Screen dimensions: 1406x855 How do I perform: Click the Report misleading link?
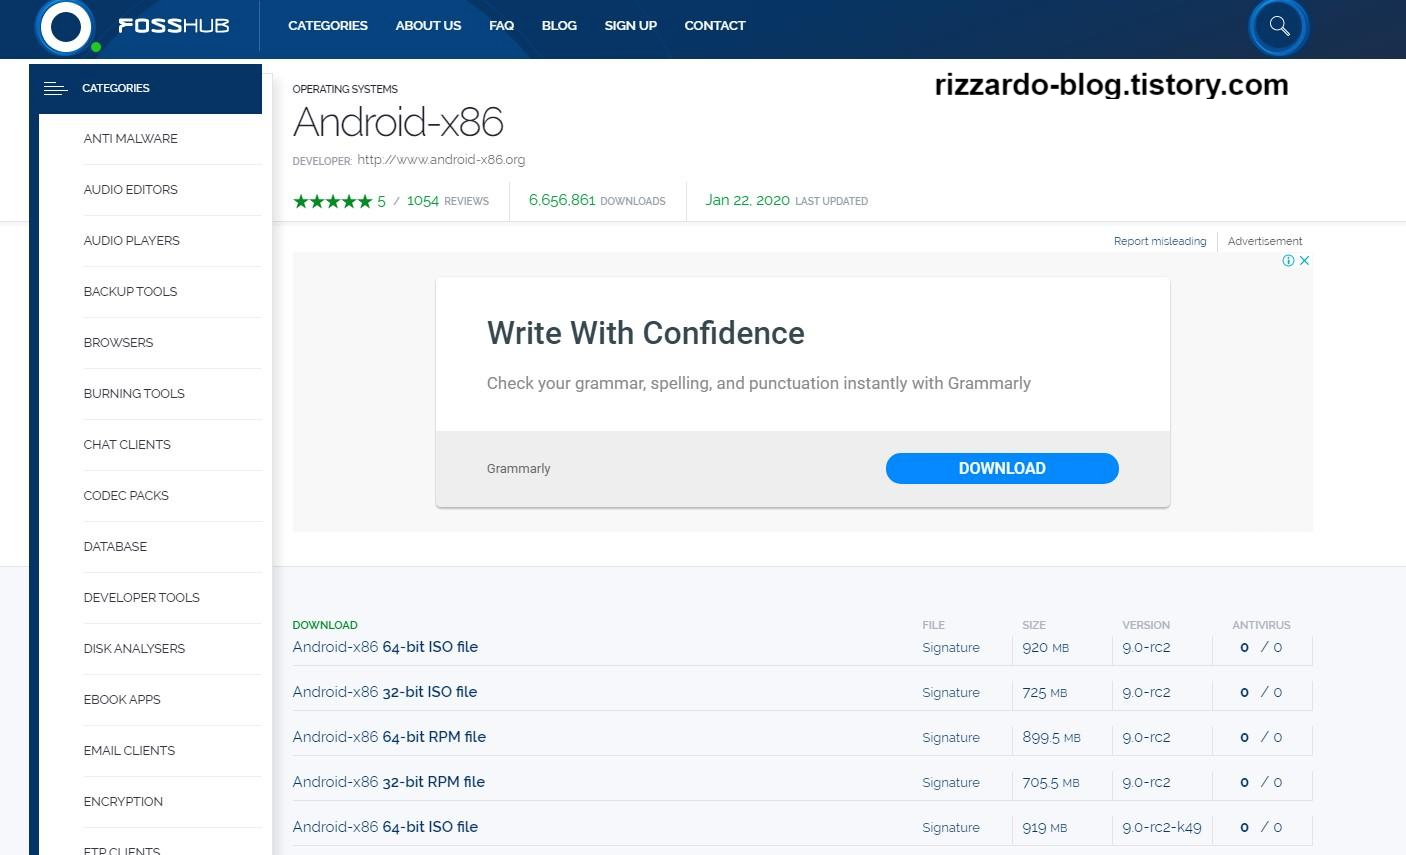coord(1160,241)
